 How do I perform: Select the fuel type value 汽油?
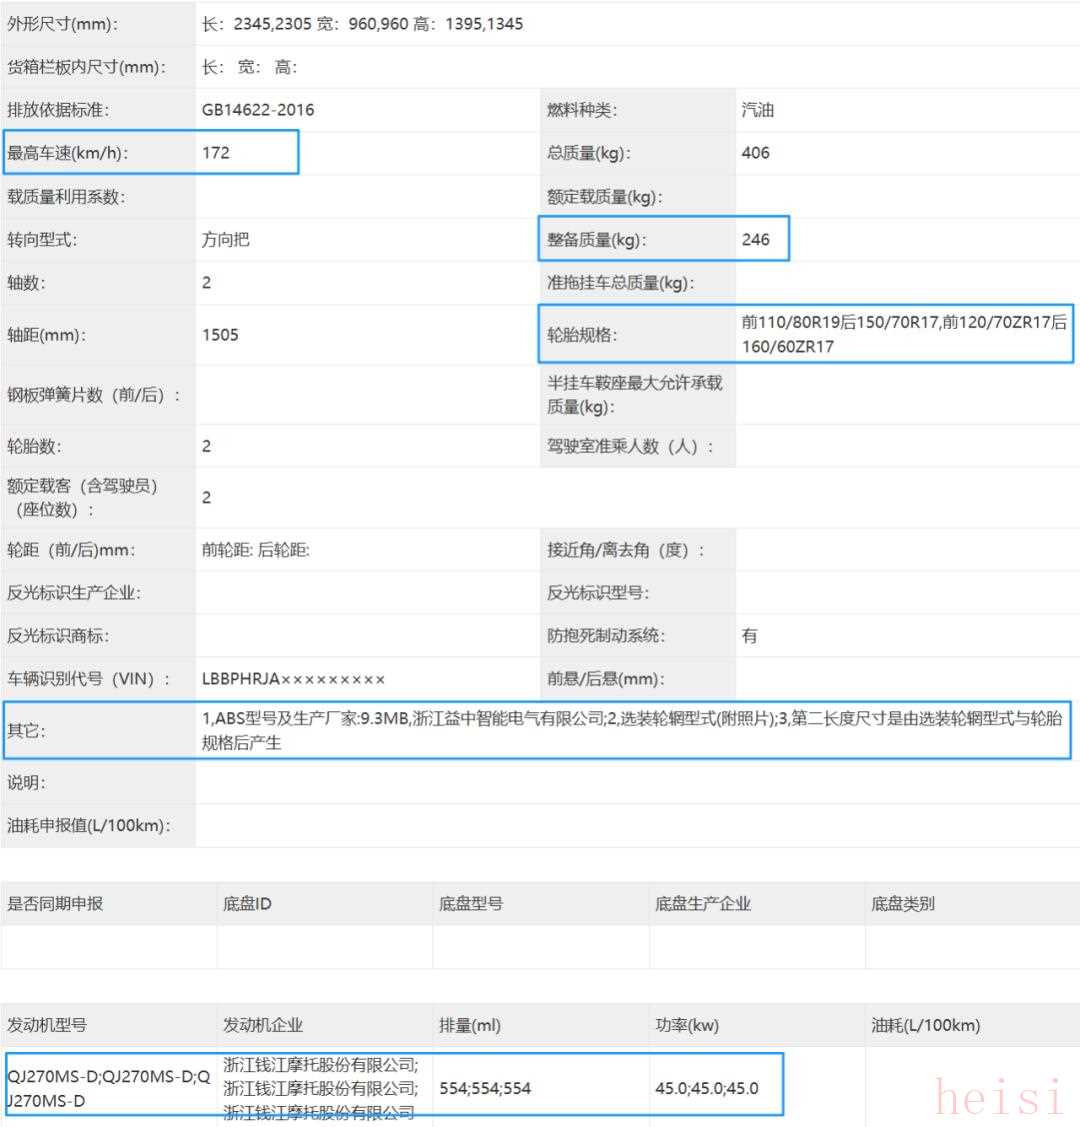click(x=757, y=110)
